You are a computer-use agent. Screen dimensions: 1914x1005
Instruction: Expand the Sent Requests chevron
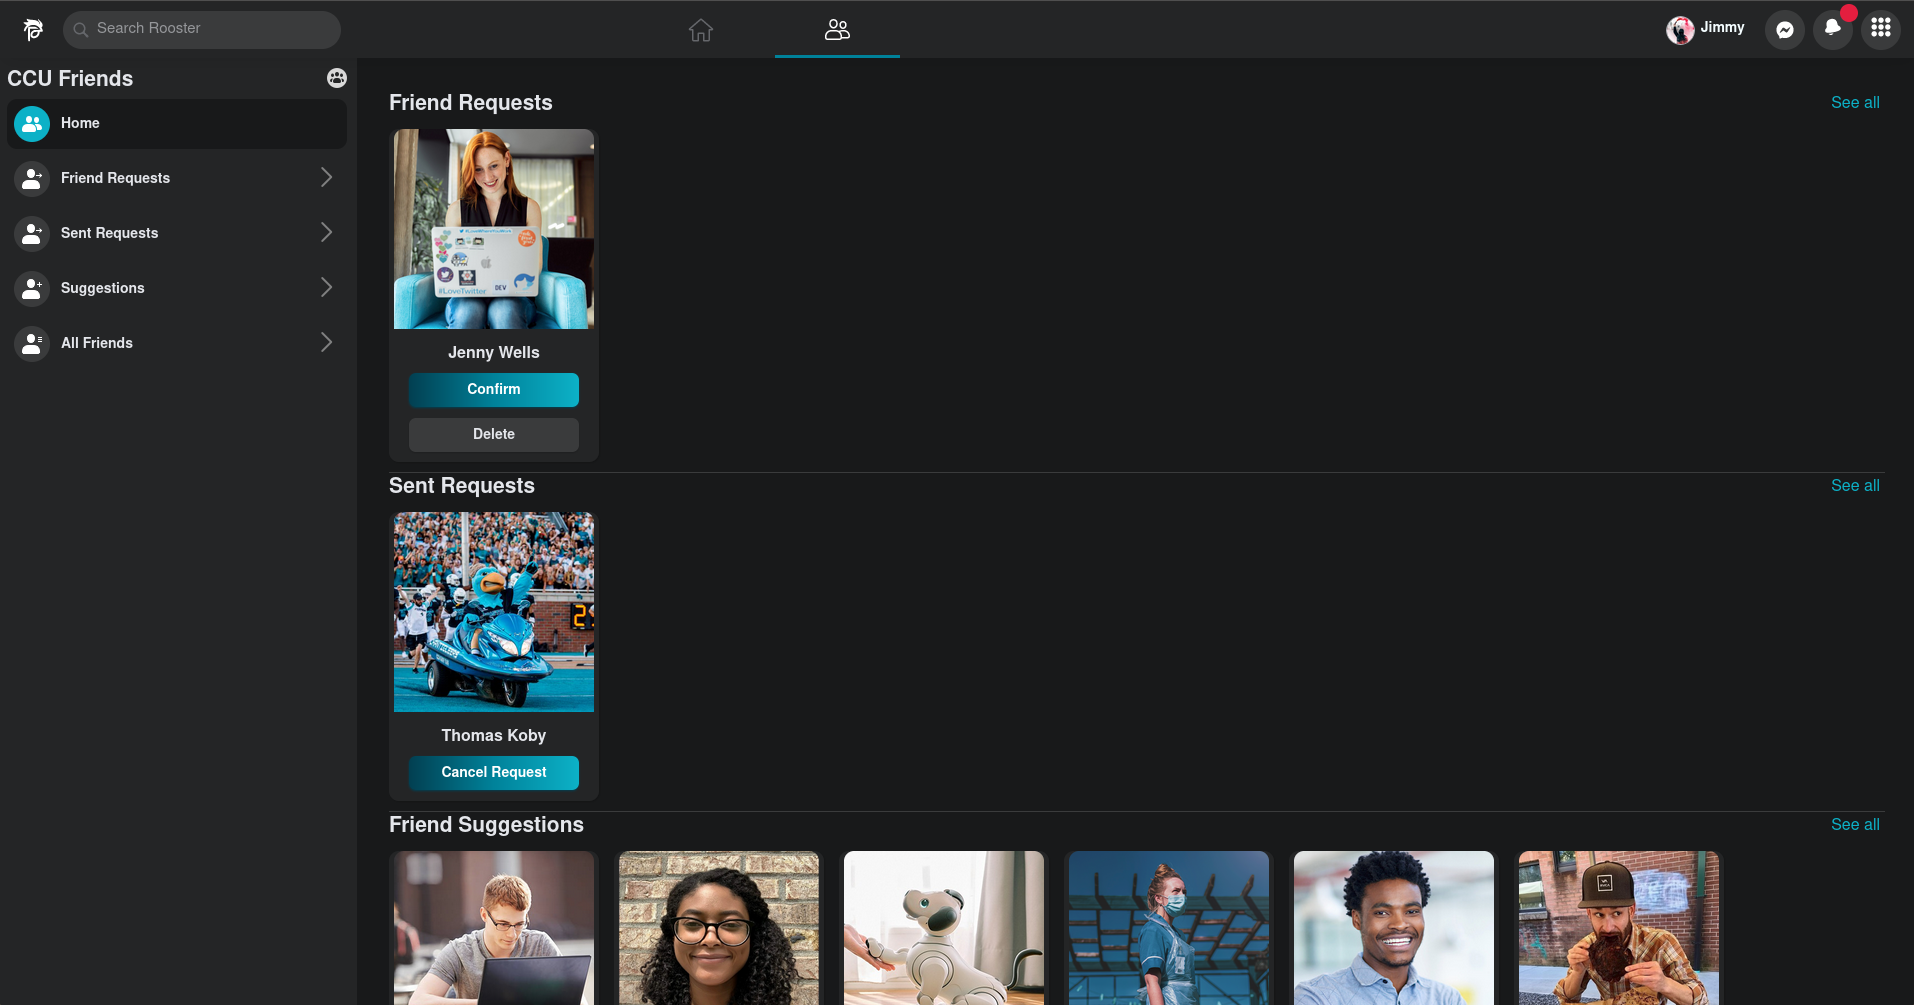[326, 233]
